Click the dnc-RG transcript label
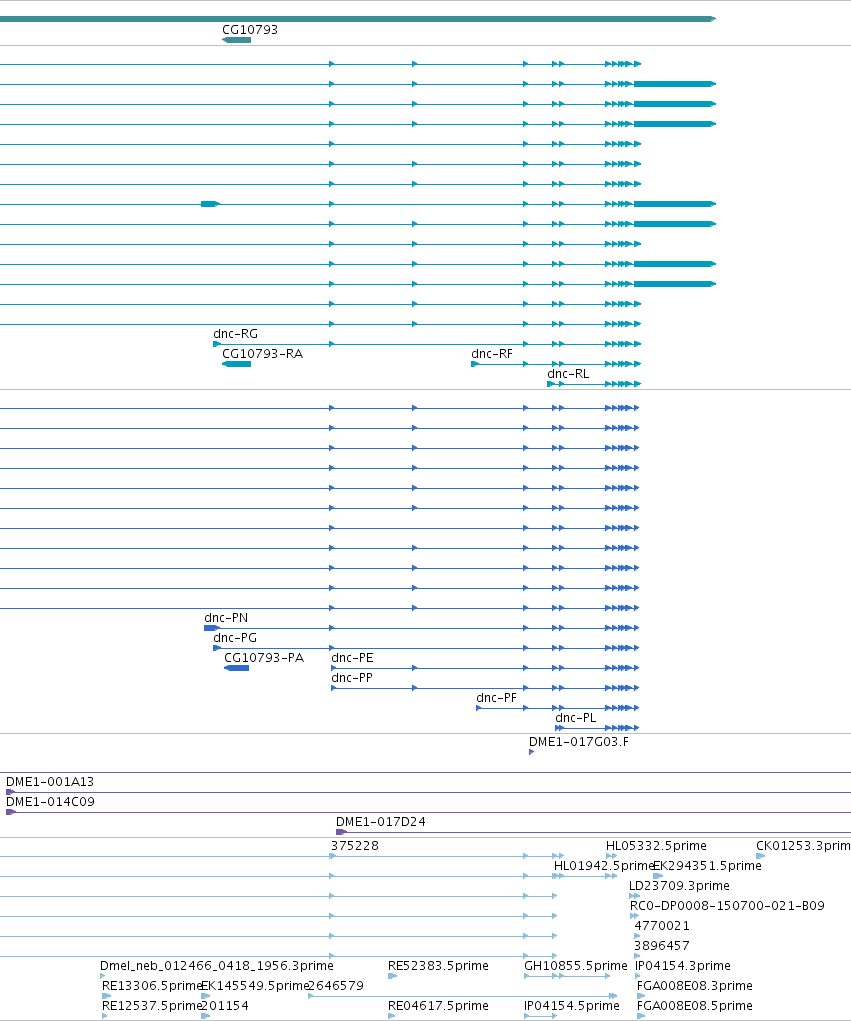The image size is (851, 1021). (x=236, y=333)
